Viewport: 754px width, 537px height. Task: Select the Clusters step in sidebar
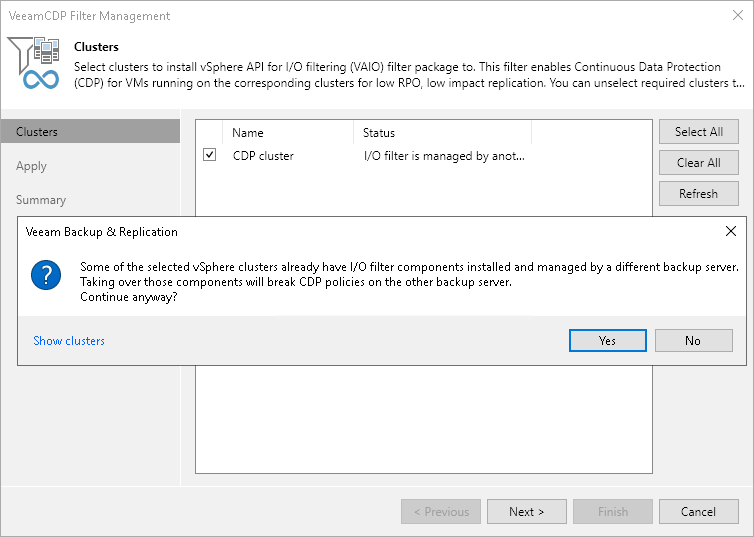point(90,132)
